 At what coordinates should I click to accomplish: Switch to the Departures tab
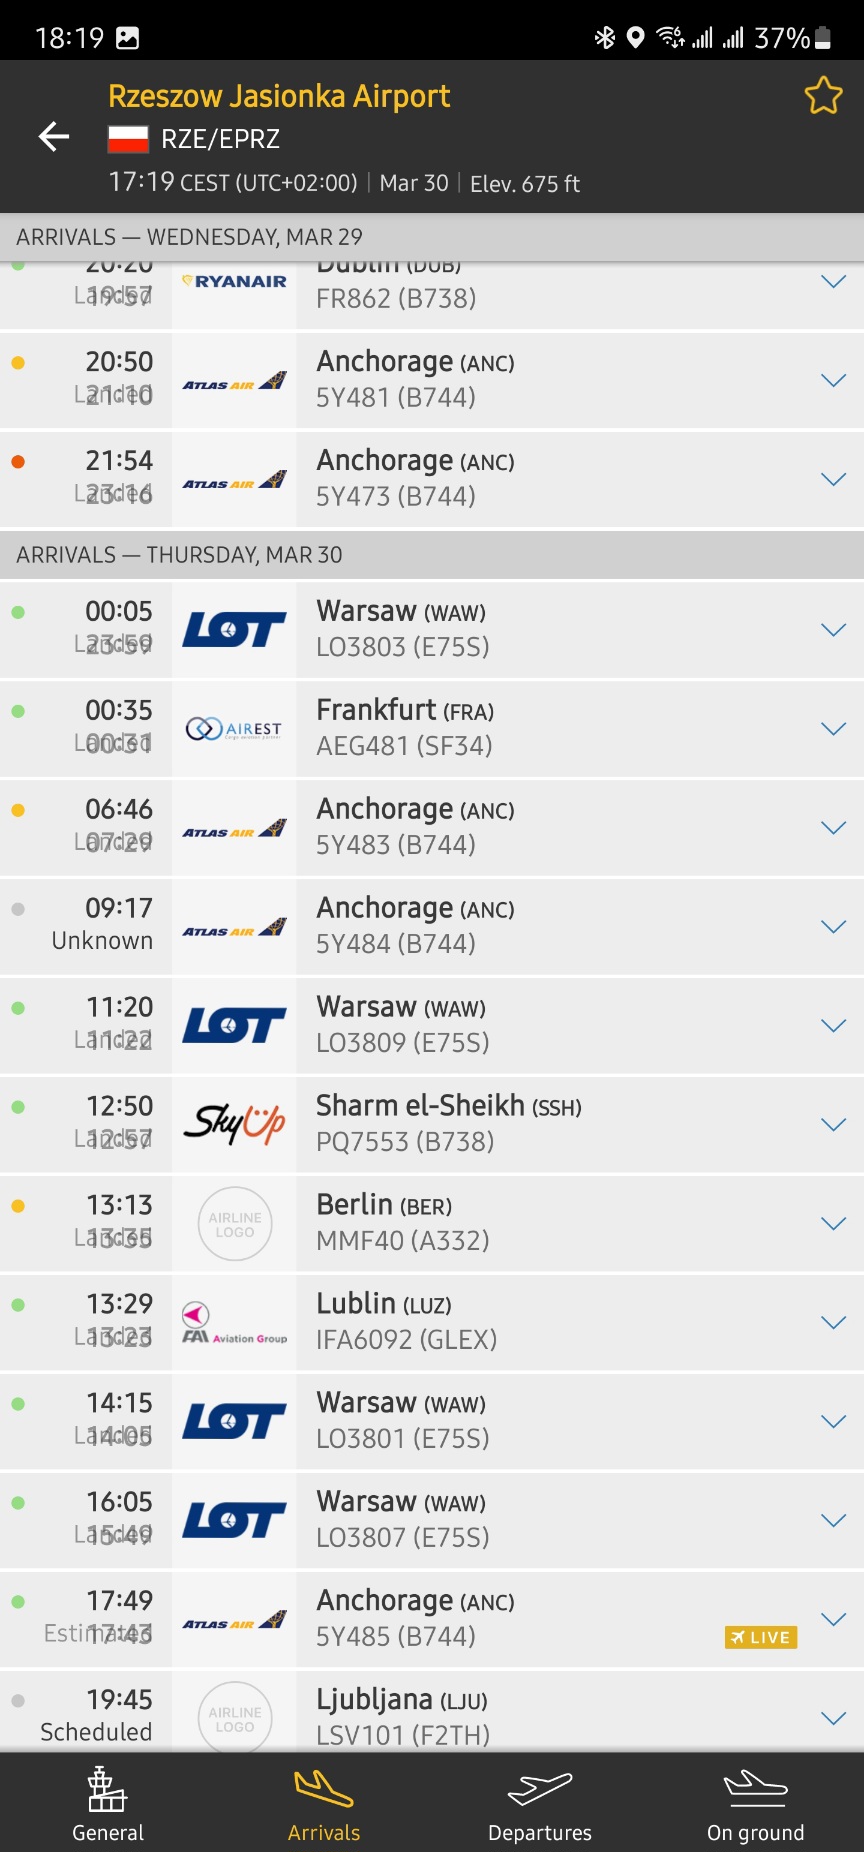[x=540, y=1803]
